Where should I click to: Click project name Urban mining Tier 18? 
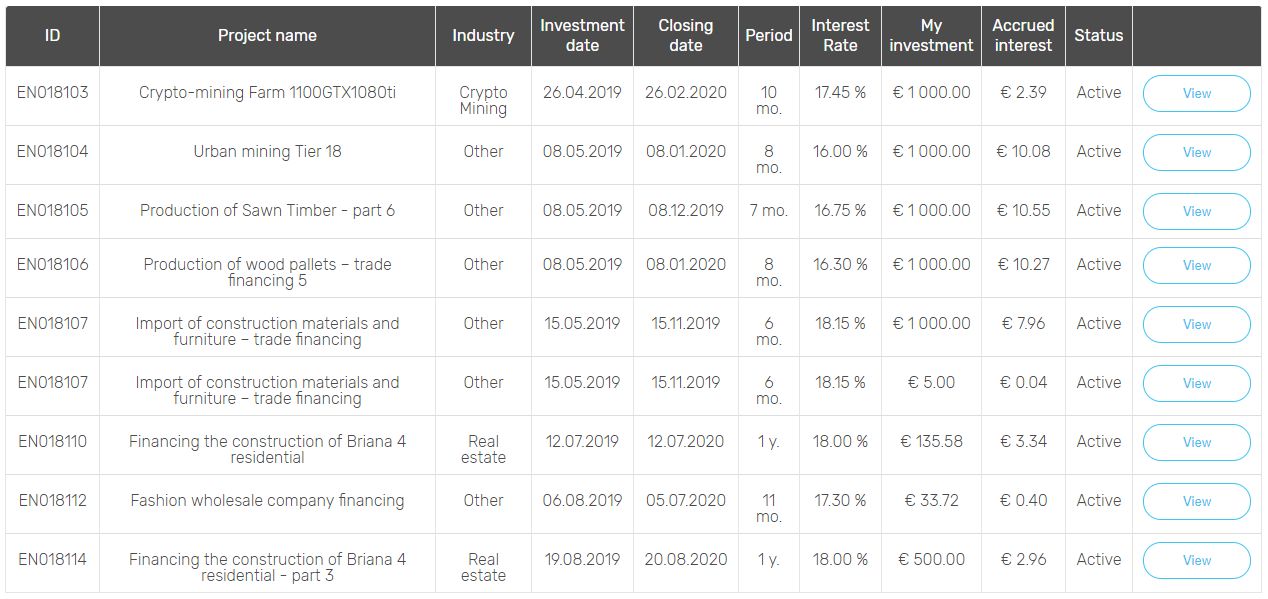coord(267,152)
